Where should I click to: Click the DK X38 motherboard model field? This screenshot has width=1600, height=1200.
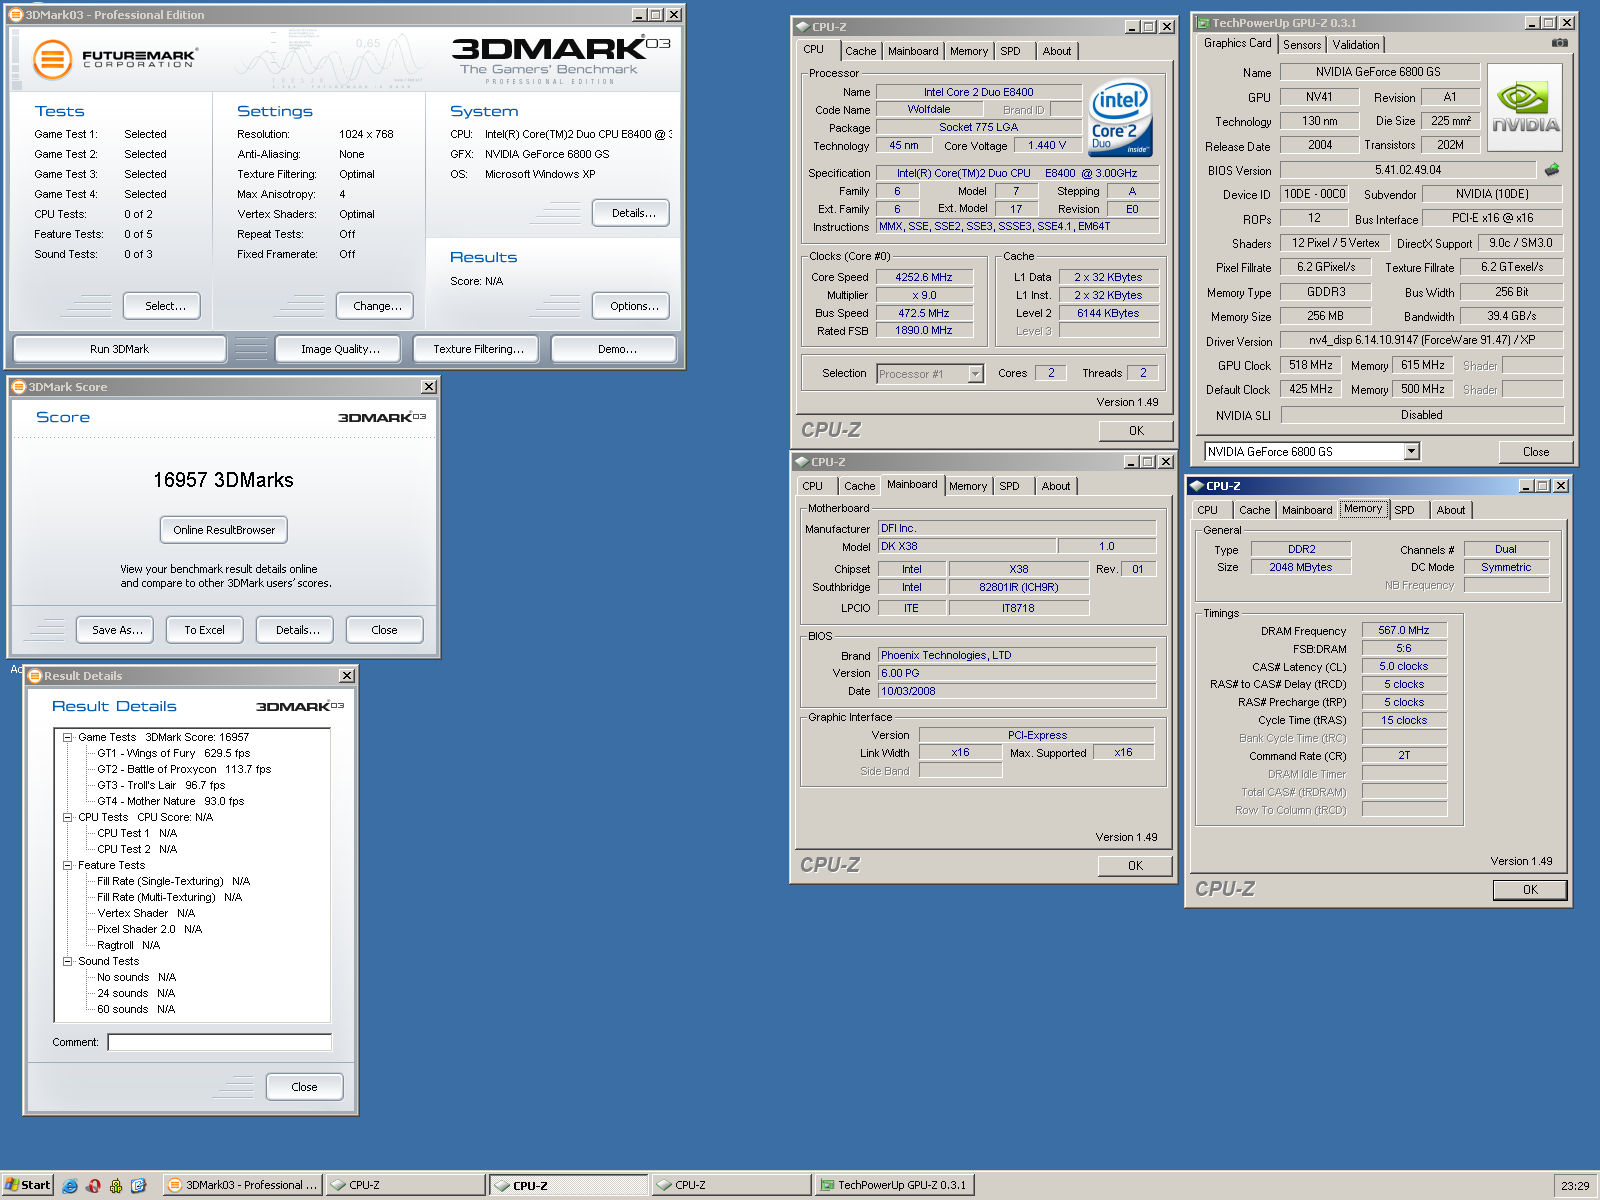coord(967,546)
